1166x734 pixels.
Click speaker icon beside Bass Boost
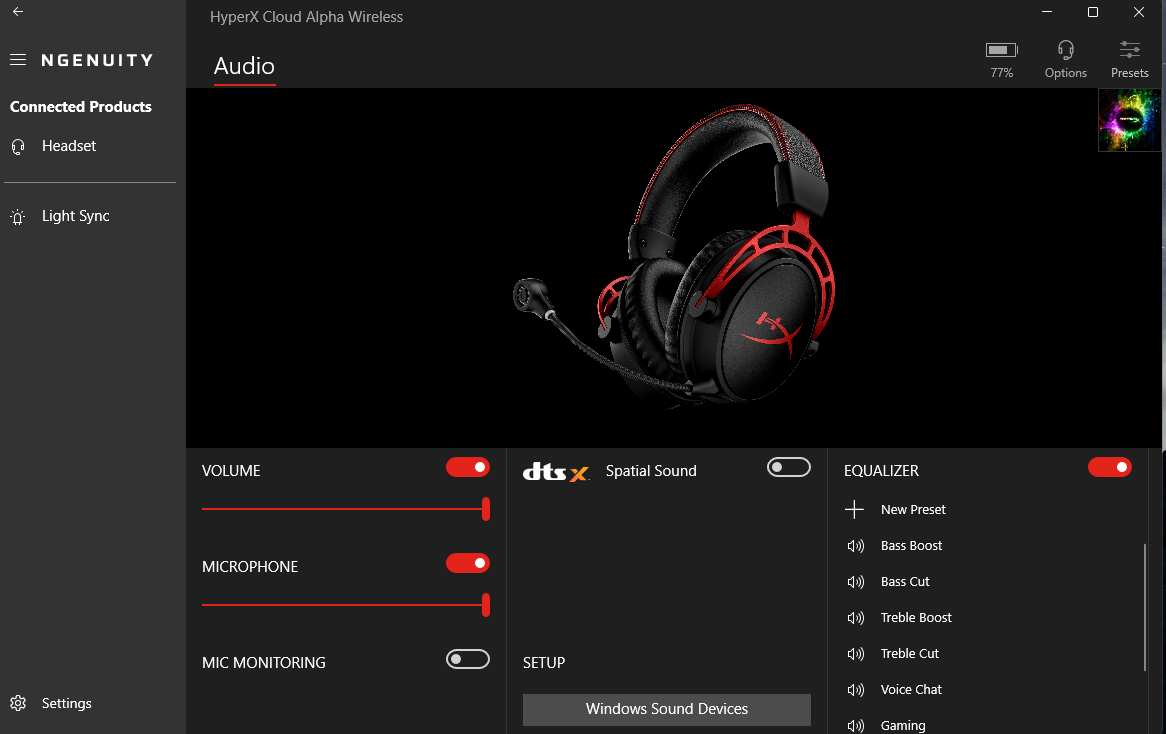(x=855, y=546)
